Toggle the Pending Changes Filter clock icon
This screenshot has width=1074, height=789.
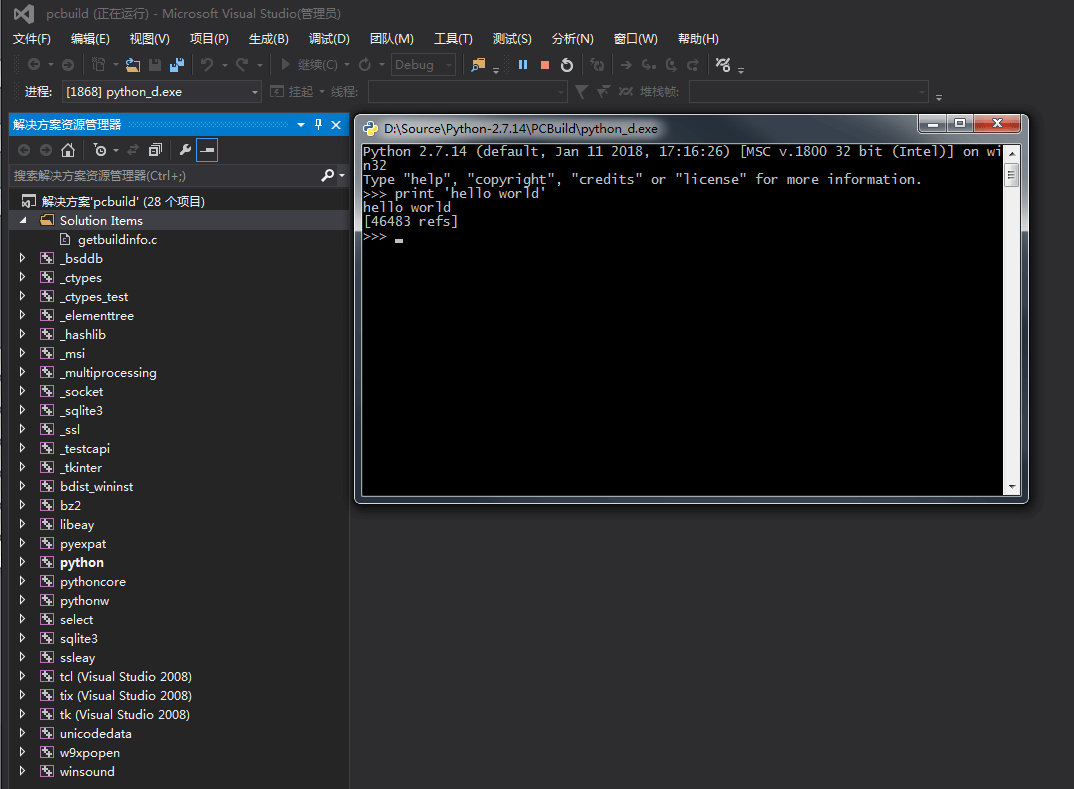100,150
